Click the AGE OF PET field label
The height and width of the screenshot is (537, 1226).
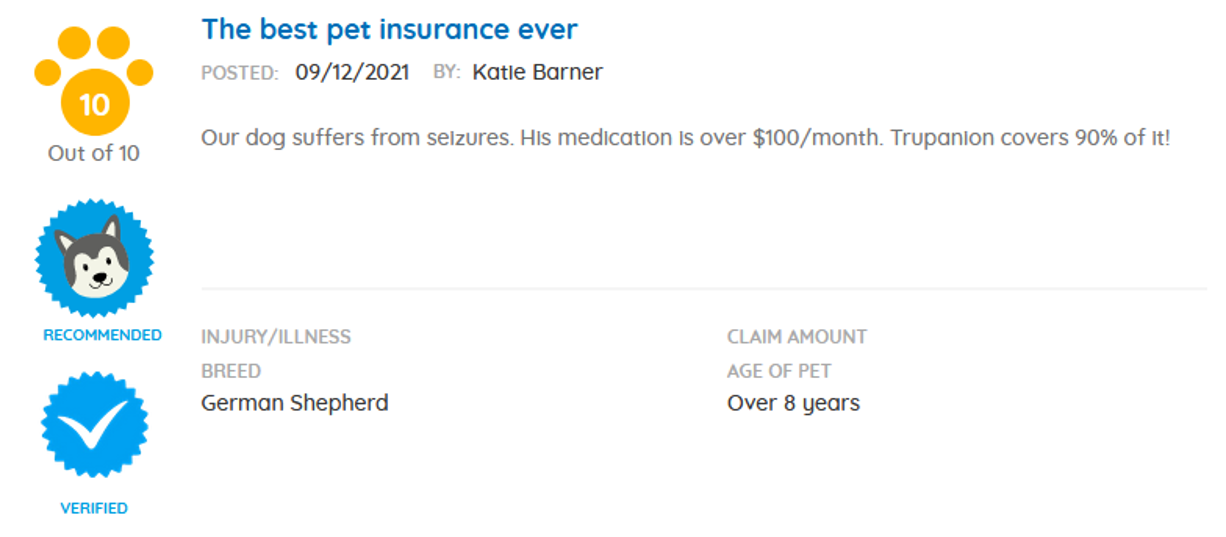779,371
